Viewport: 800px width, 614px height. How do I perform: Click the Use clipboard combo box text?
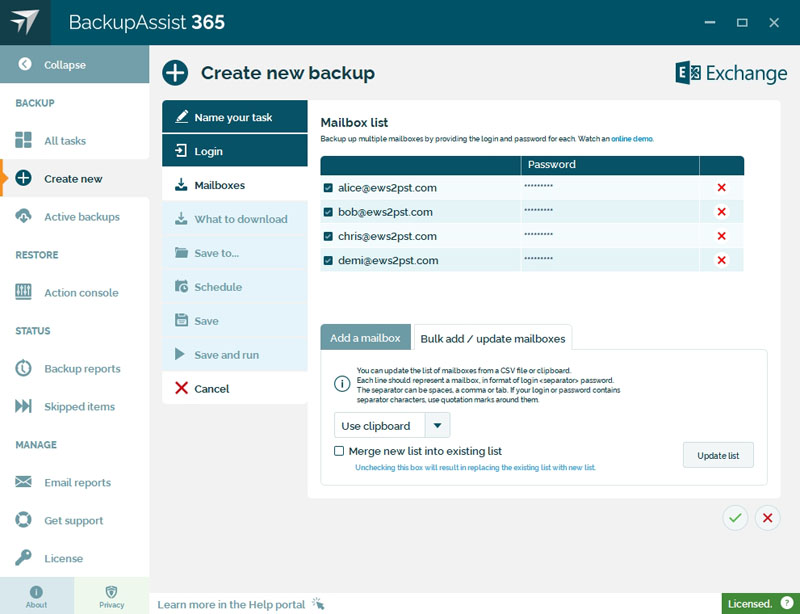[x=376, y=426]
